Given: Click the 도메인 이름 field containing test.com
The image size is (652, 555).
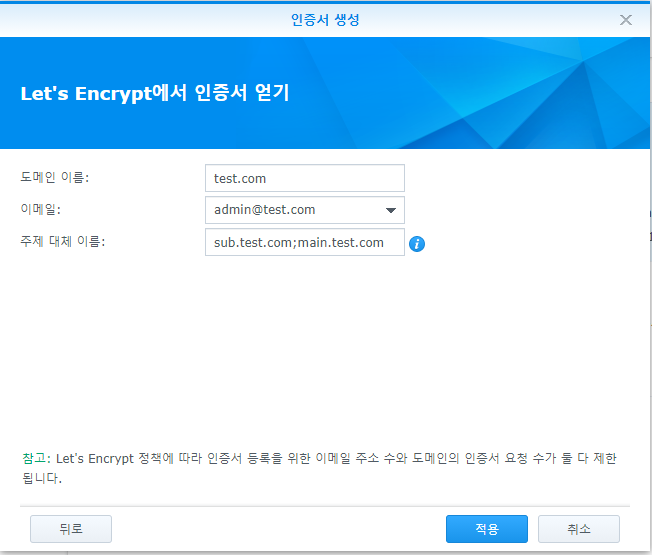Looking at the screenshot, I should point(305,178).
